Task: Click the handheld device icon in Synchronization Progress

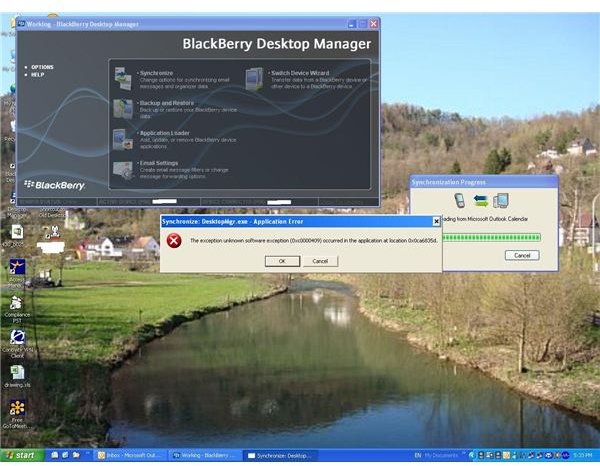Action: tap(459, 200)
